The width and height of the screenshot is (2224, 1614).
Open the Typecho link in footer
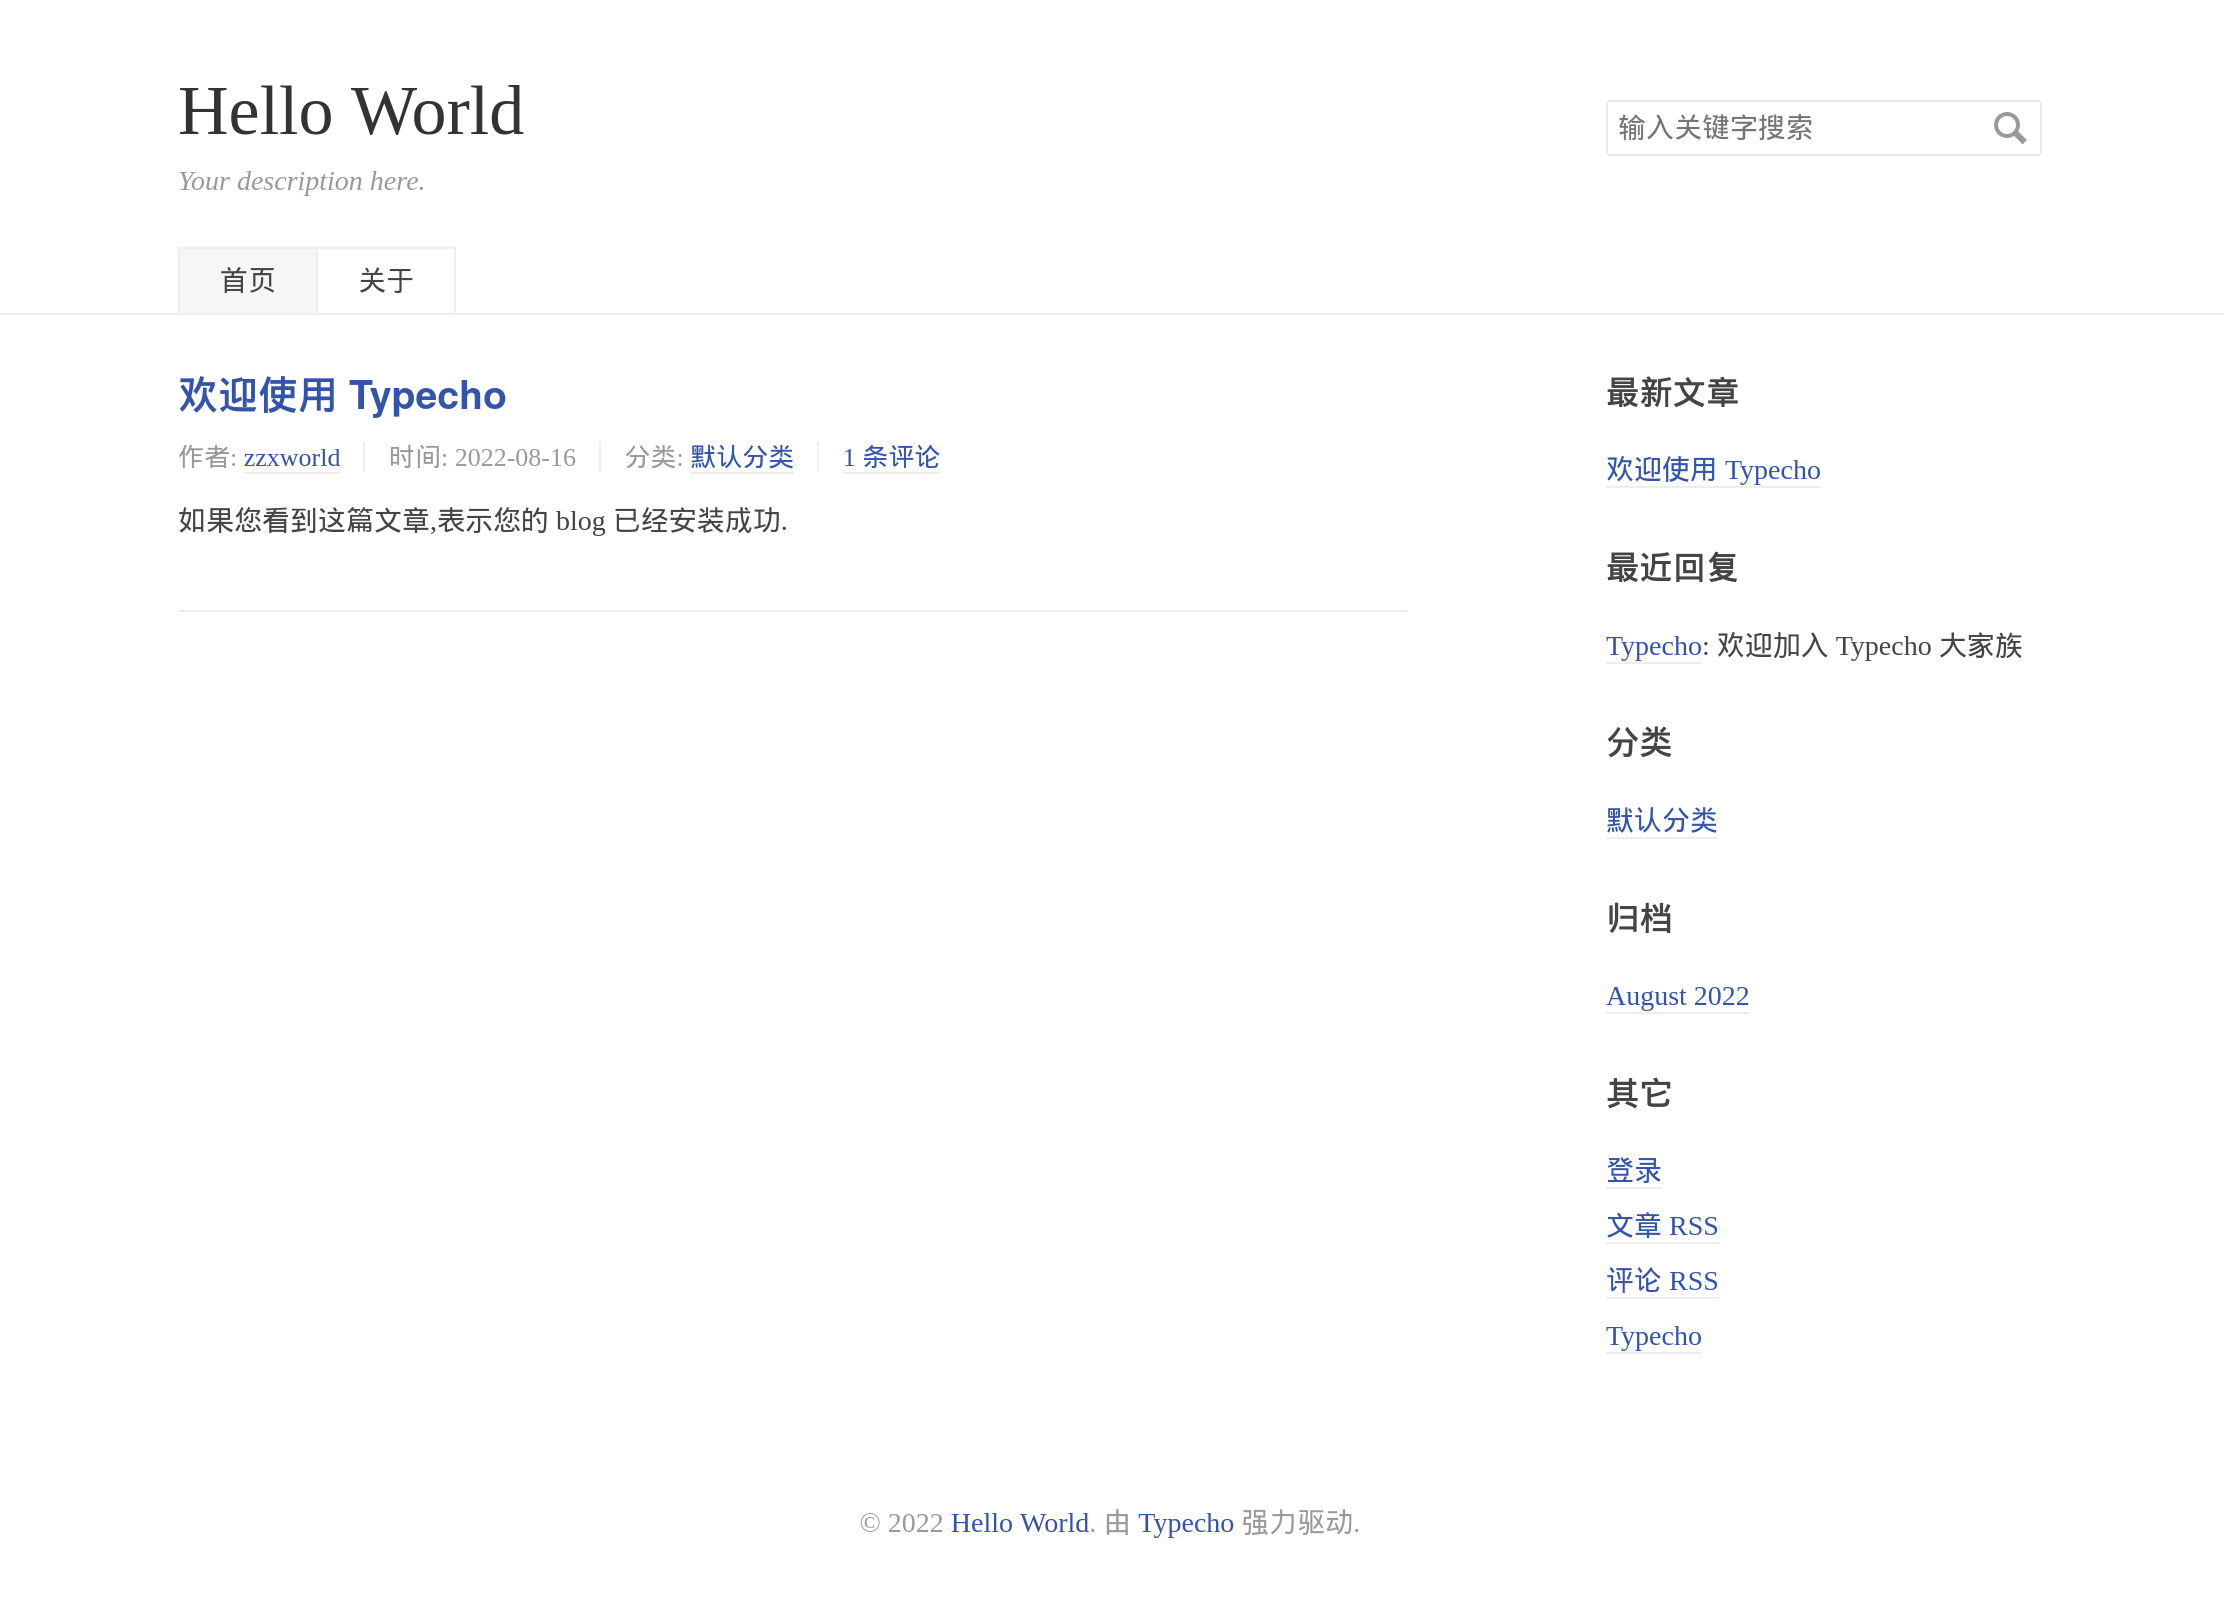click(x=1184, y=1523)
